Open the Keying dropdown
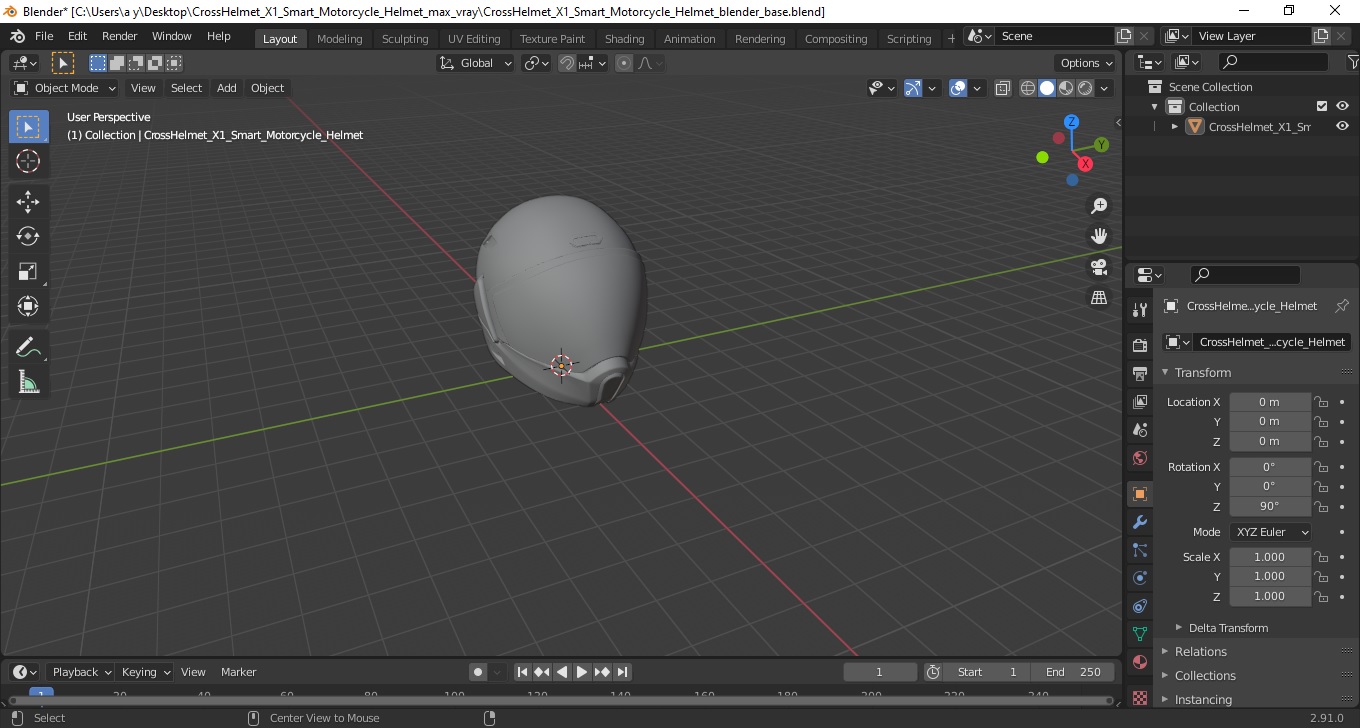 point(145,672)
